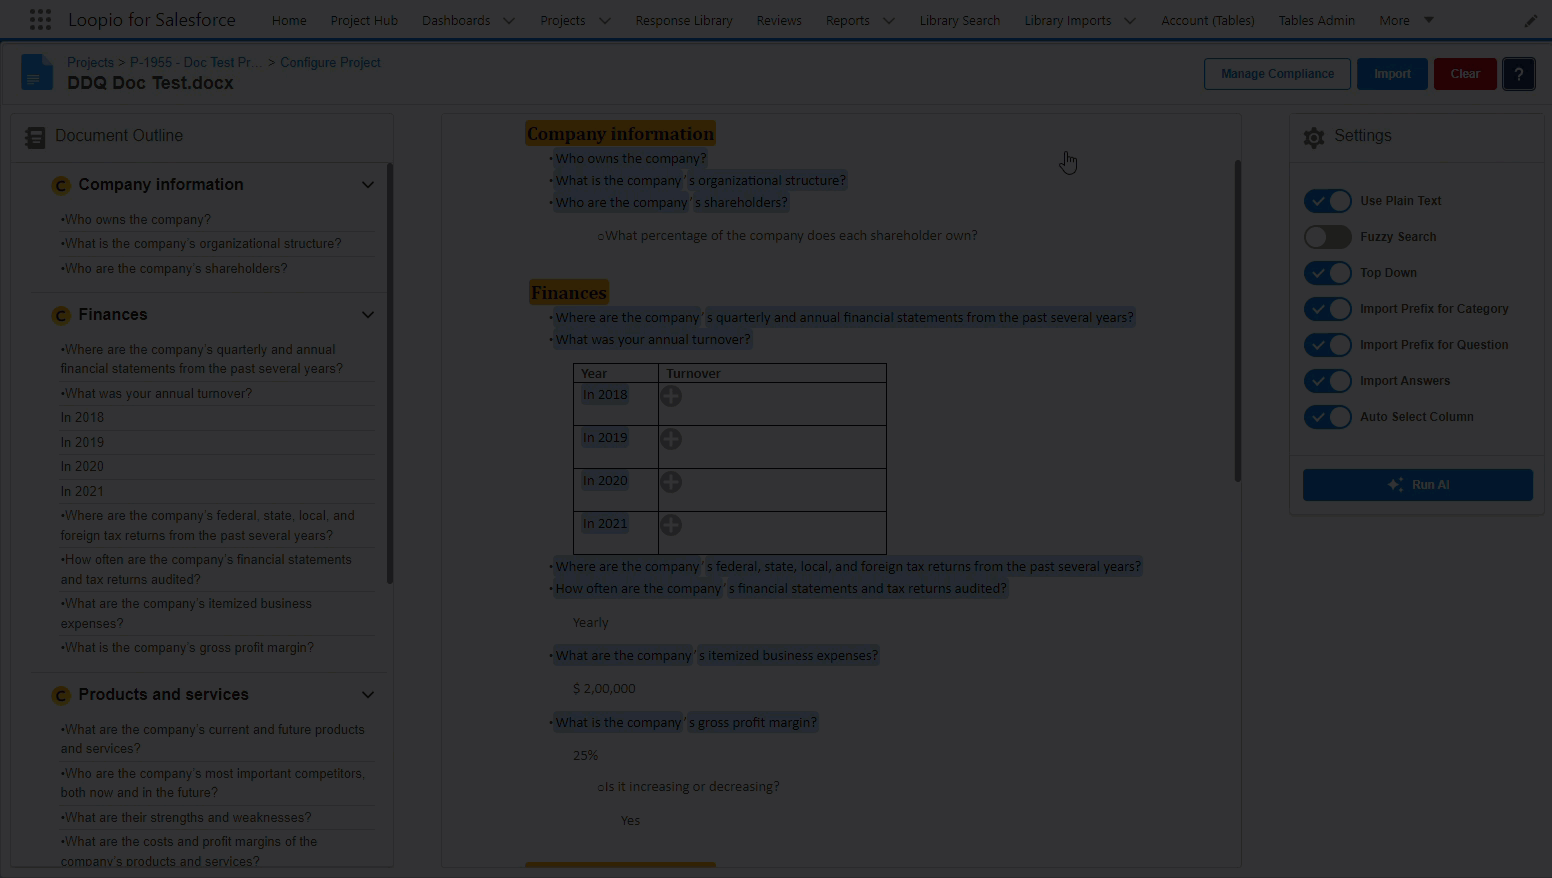Toggle Import Prefix for Category

pyautogui.click(x=1328, y=309)
